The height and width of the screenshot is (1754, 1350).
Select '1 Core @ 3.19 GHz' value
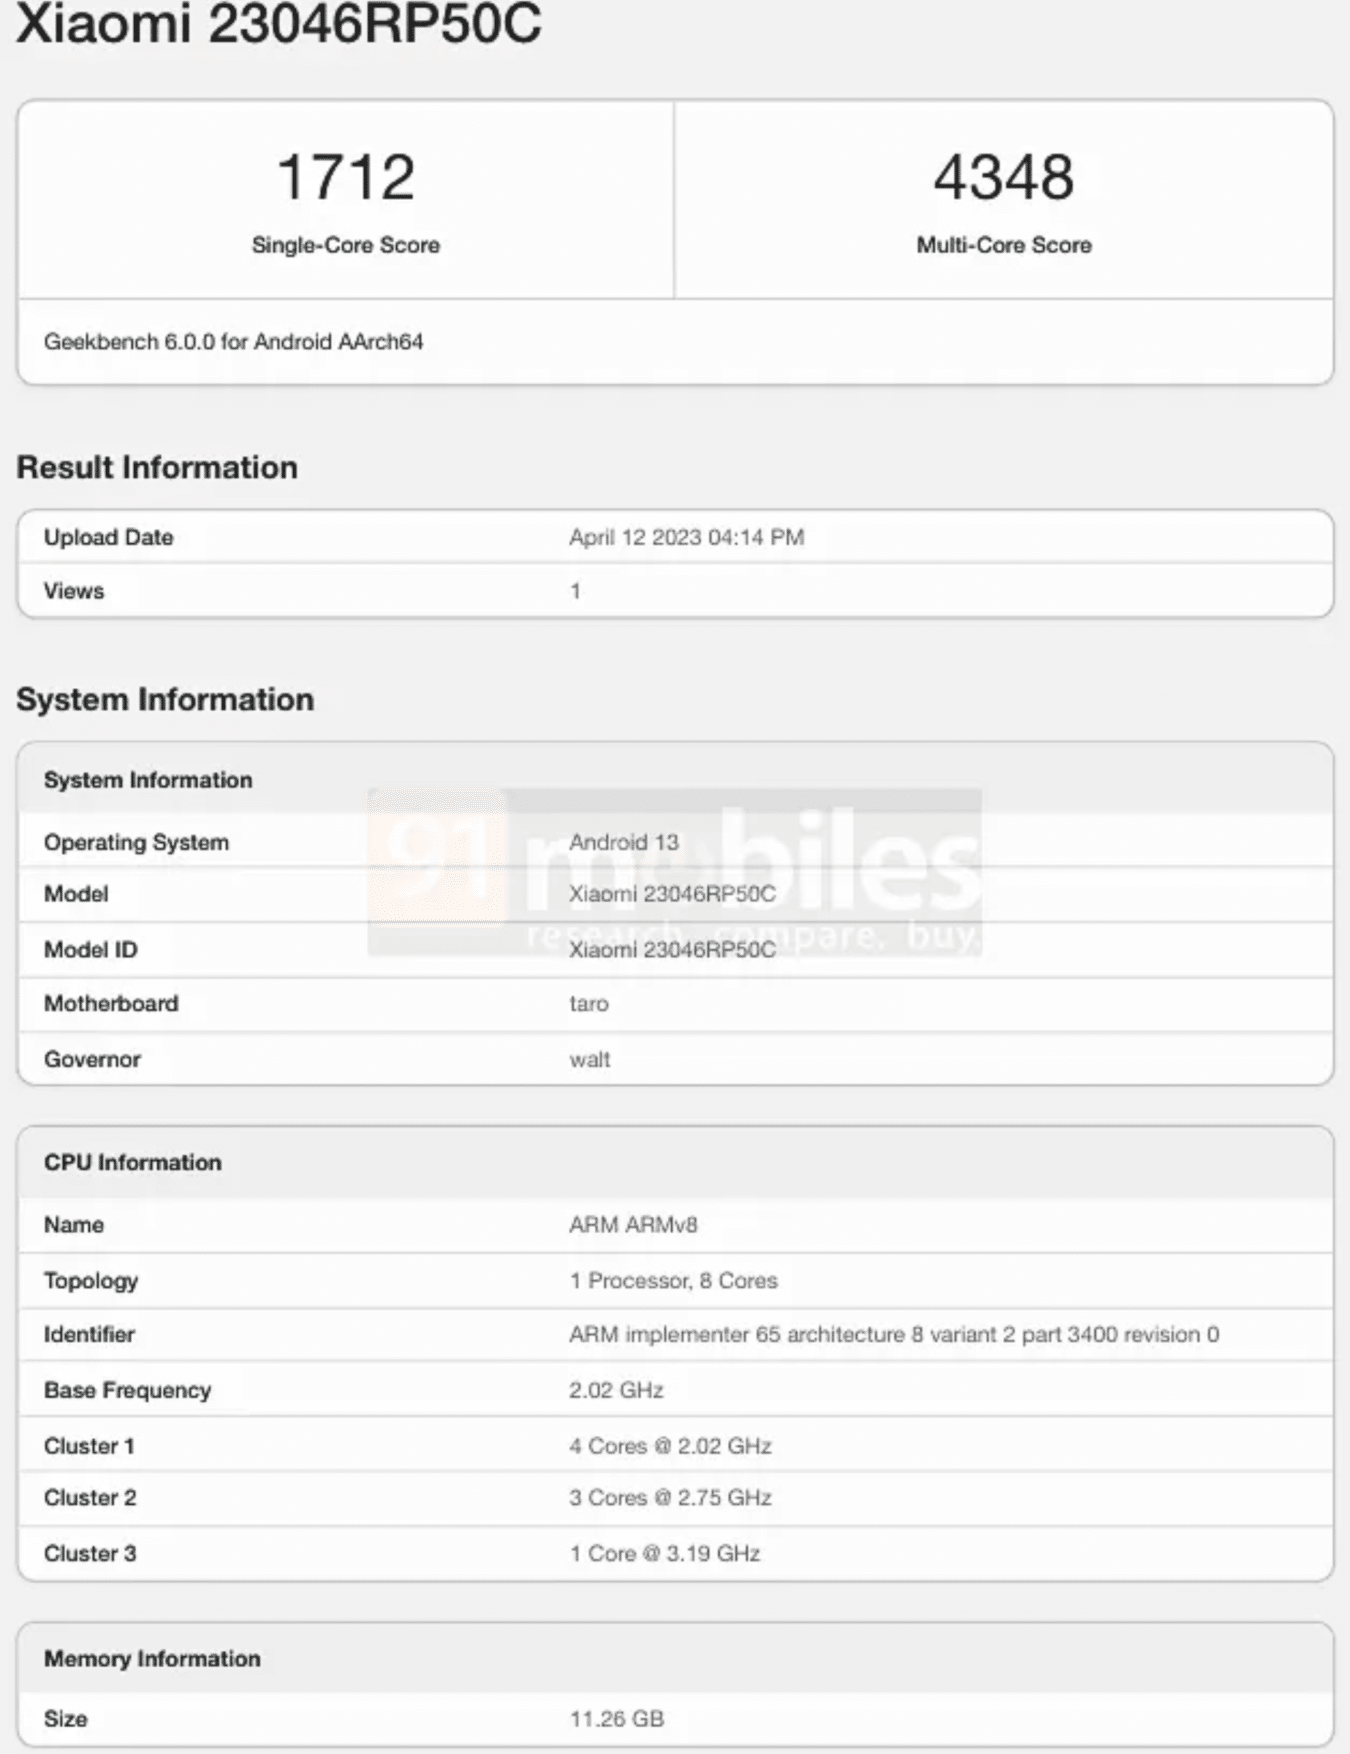tap(665, 1554)
